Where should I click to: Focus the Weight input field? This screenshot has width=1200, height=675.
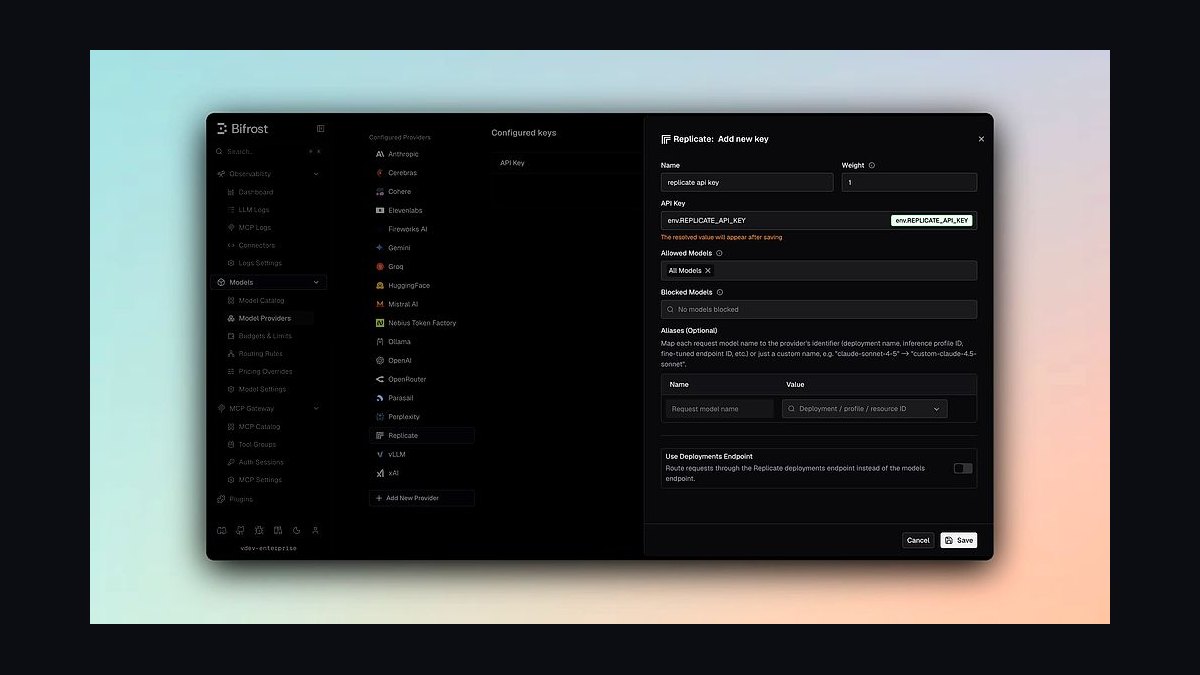pos(909,183)
